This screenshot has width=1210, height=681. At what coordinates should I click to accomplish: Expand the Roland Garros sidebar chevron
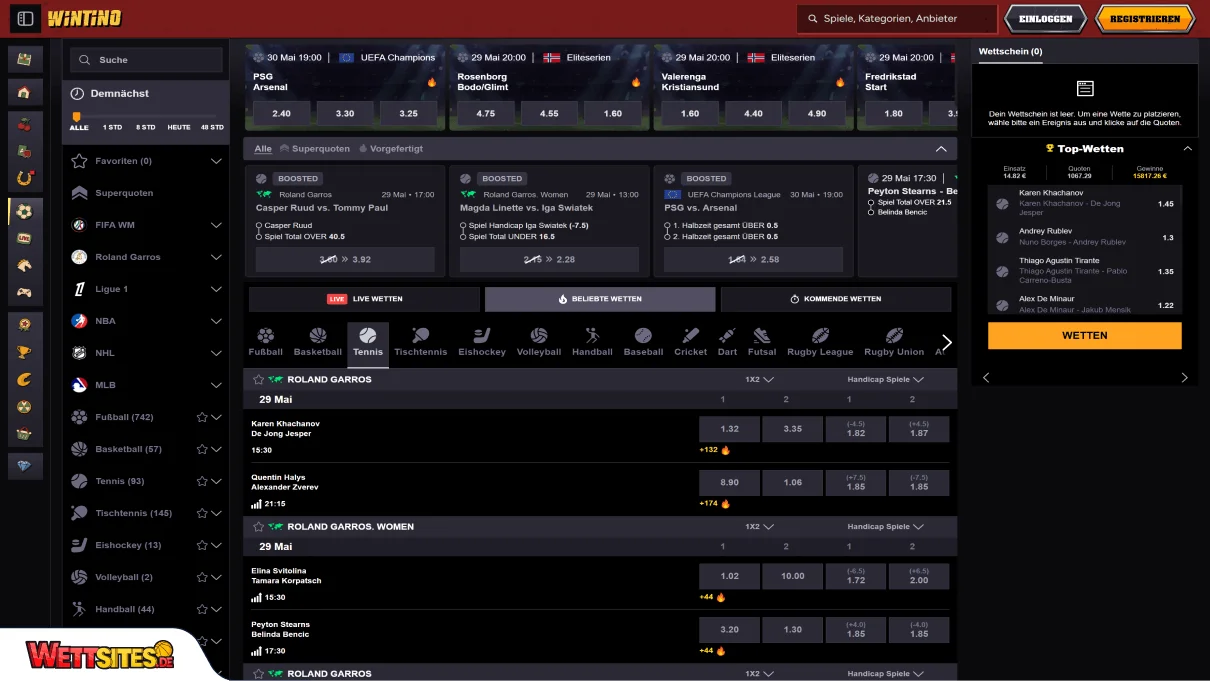click(216, 257)
